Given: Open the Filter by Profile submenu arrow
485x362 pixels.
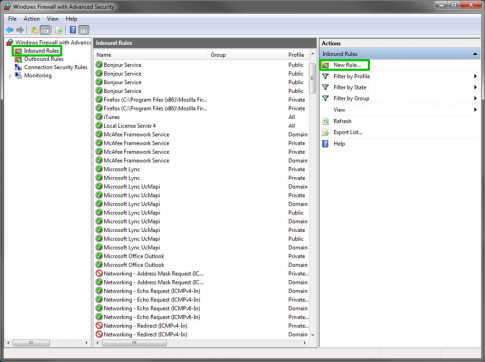Looking at the screenshot, I should tap(475, 76).
